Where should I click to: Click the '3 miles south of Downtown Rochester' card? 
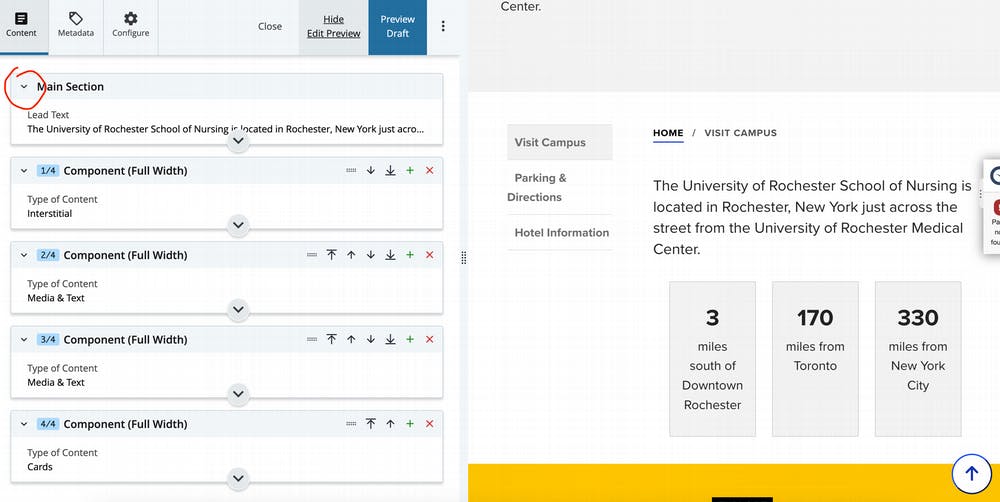tap(712, 358)
